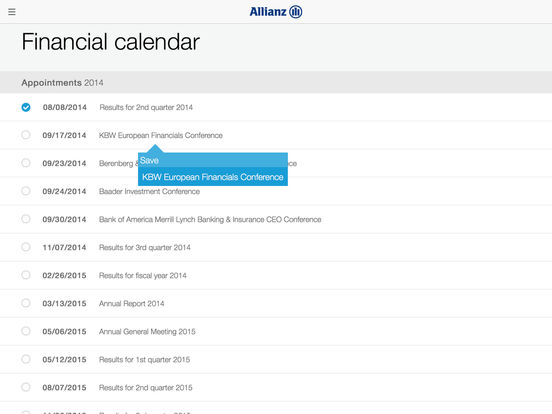Click the date 09/30/2014

click(x=64, y=220)
